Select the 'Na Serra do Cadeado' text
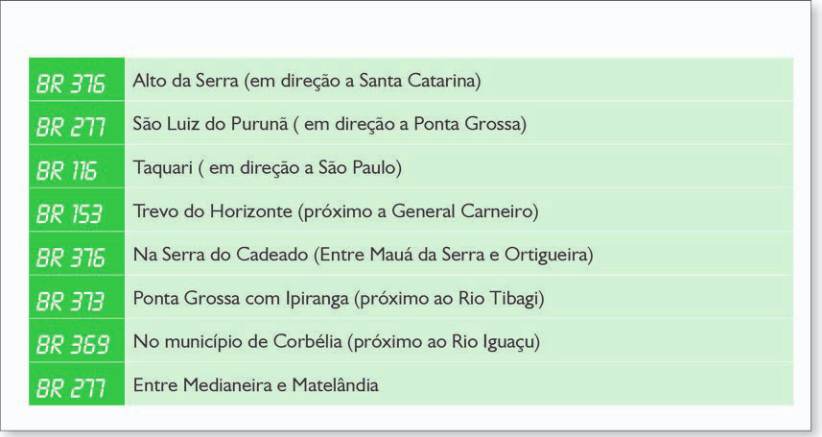Screen dimensions: 822x437 [x=220, y=255]
